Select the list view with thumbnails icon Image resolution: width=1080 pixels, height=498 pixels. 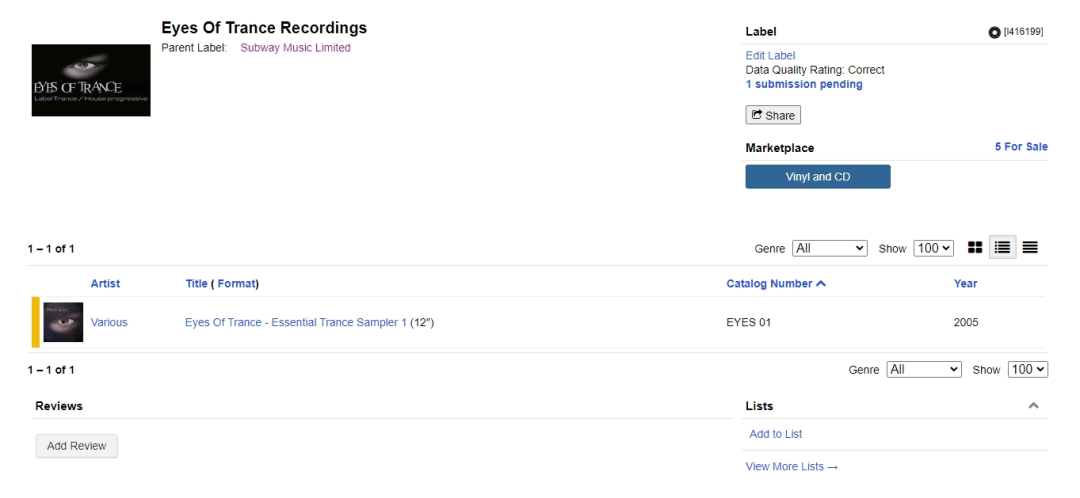click(1002, 247)
